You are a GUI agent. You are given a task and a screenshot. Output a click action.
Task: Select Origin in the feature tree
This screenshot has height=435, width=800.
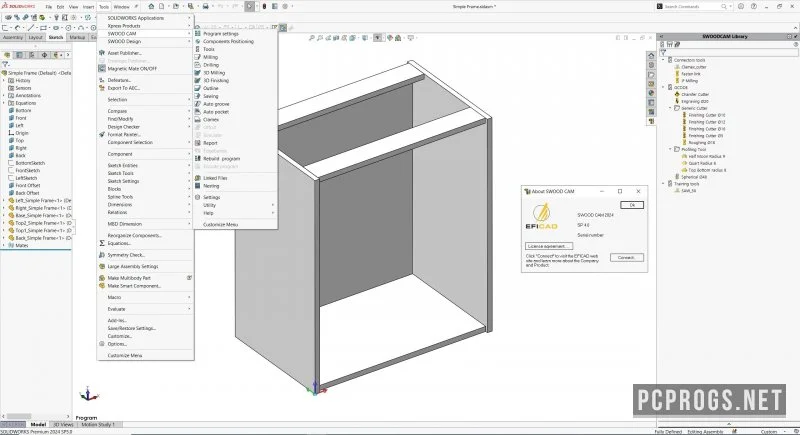point(21,133)
